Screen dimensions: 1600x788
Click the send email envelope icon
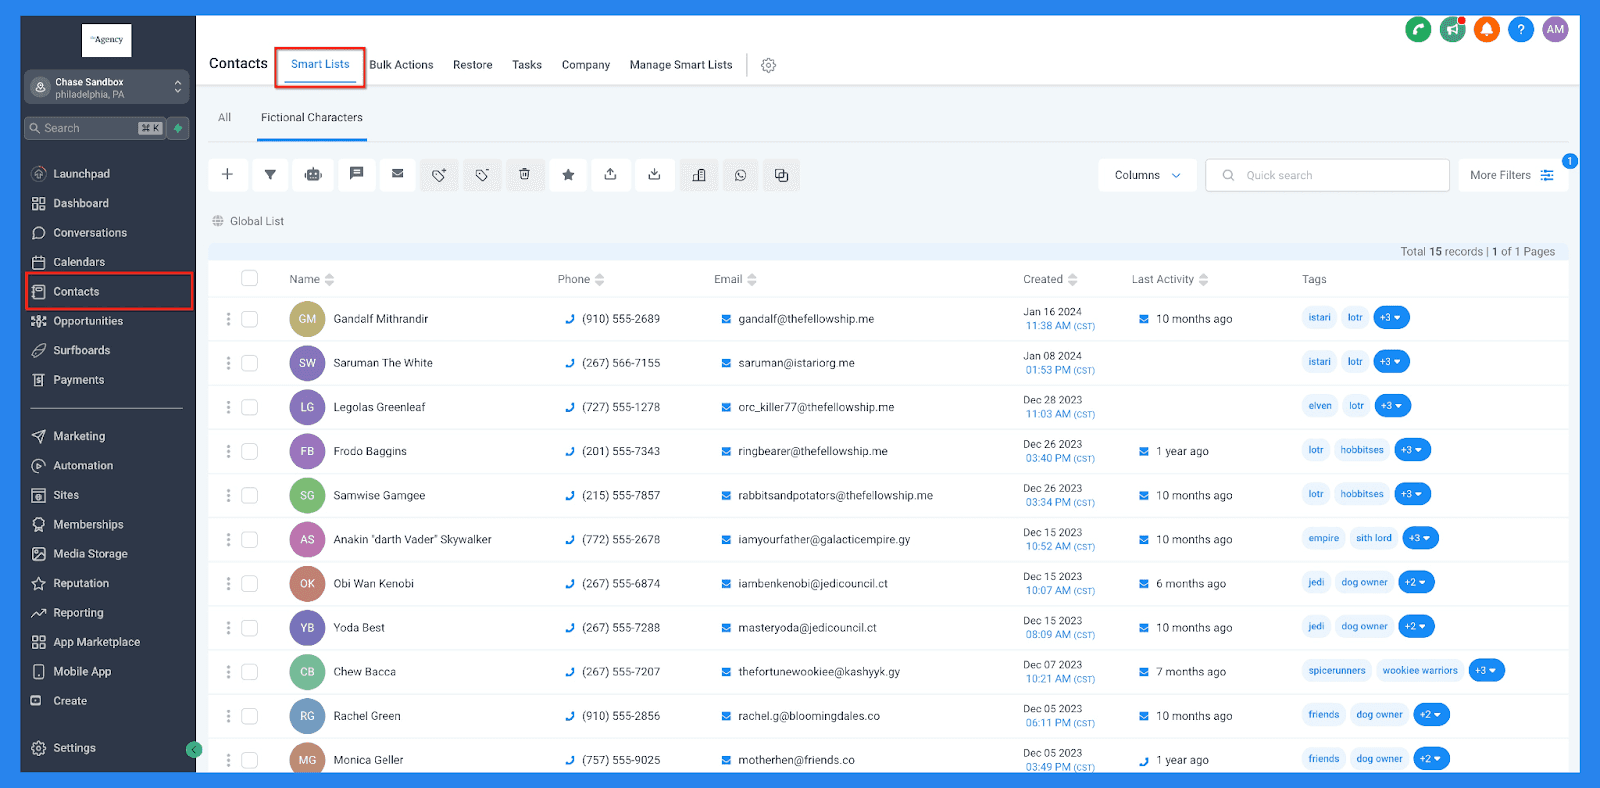coord(398,175)
